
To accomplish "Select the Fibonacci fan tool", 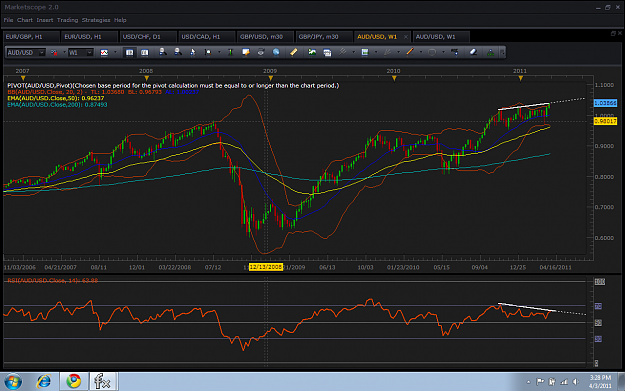I will (387, 52).
